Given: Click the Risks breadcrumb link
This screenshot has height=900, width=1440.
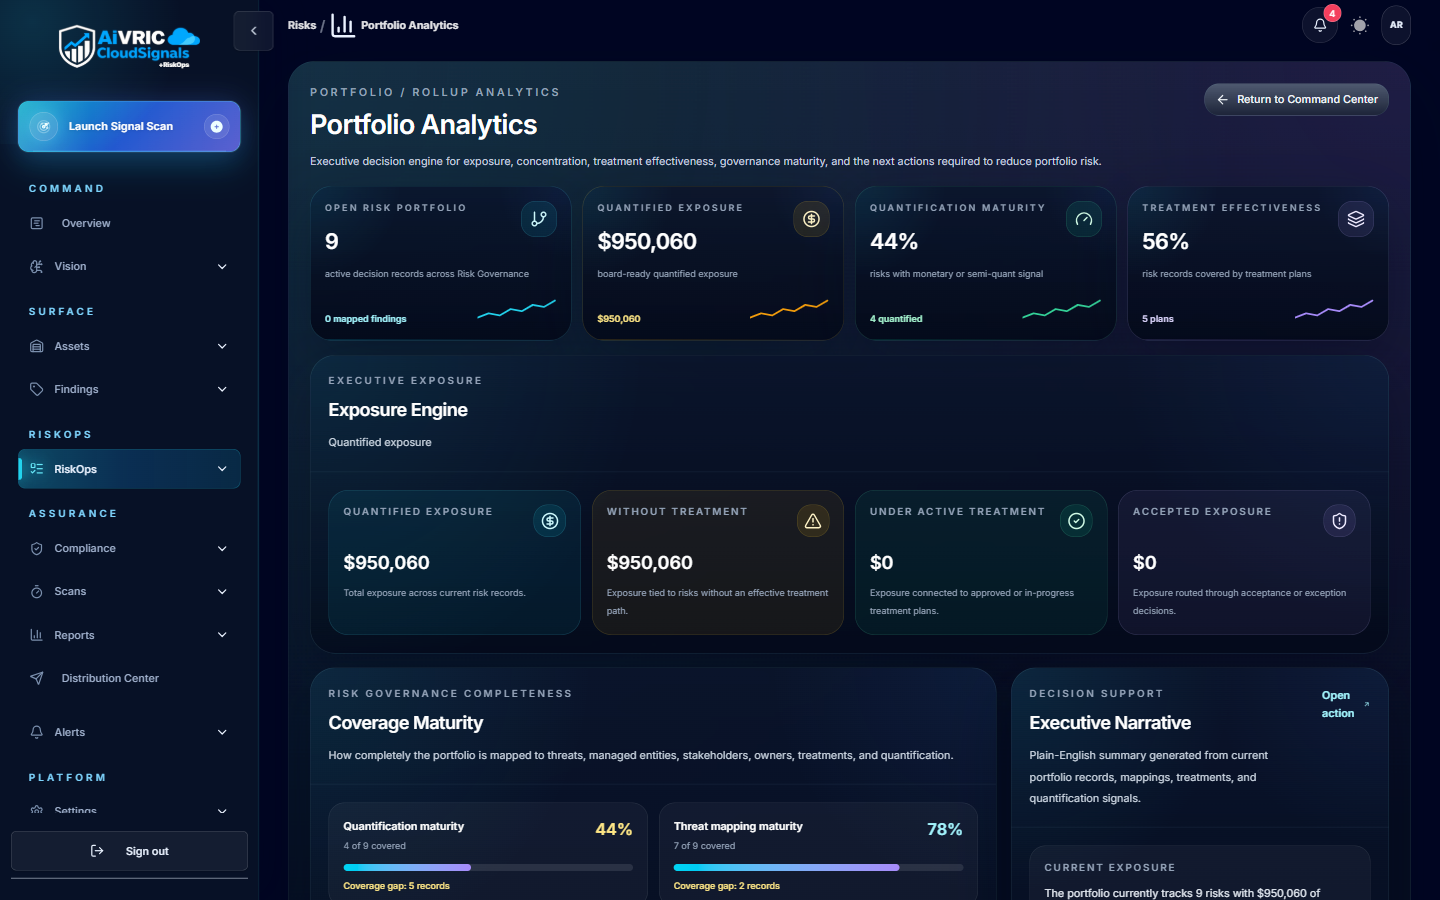Looking at the screenshot, I should (x=302, y=25).
